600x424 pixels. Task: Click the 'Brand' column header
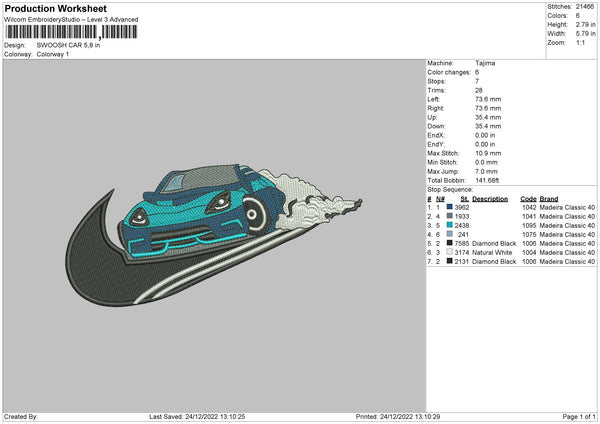[x=549, y=199]
